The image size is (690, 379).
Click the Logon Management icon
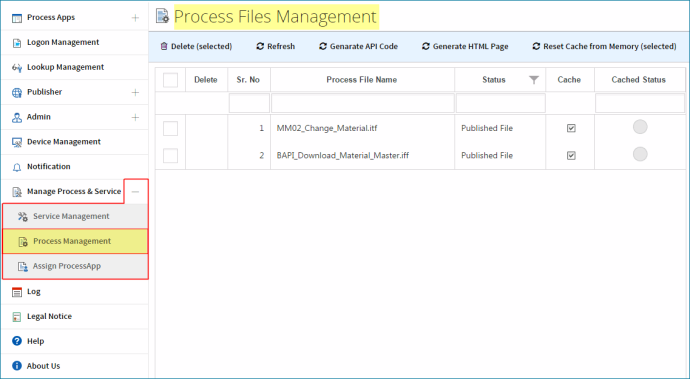pyautogui.click(x=17, y=43)
